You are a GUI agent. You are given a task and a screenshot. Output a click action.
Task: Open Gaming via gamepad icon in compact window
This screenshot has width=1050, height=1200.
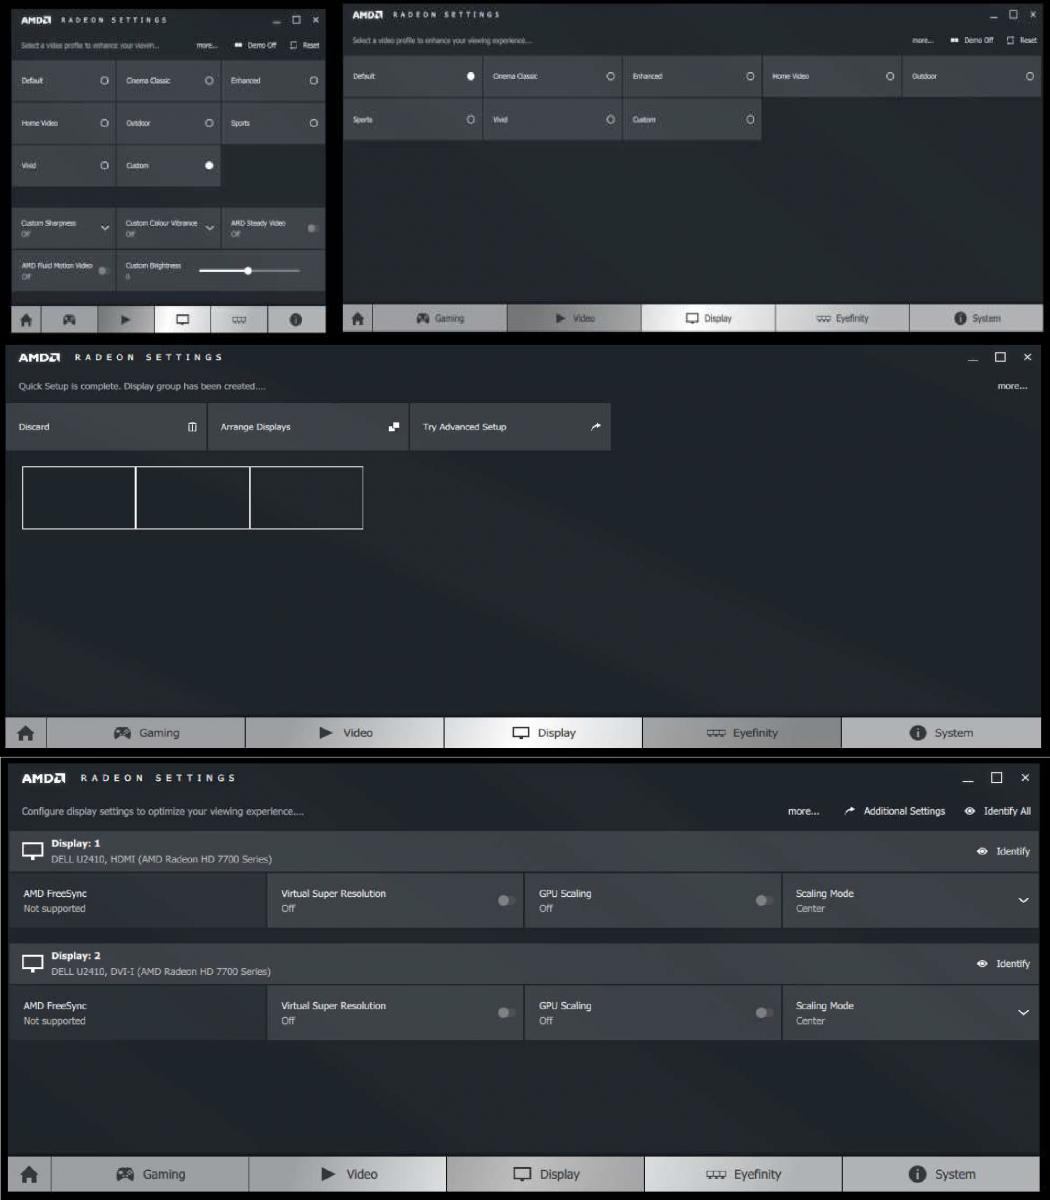click(x=69, y=320)
